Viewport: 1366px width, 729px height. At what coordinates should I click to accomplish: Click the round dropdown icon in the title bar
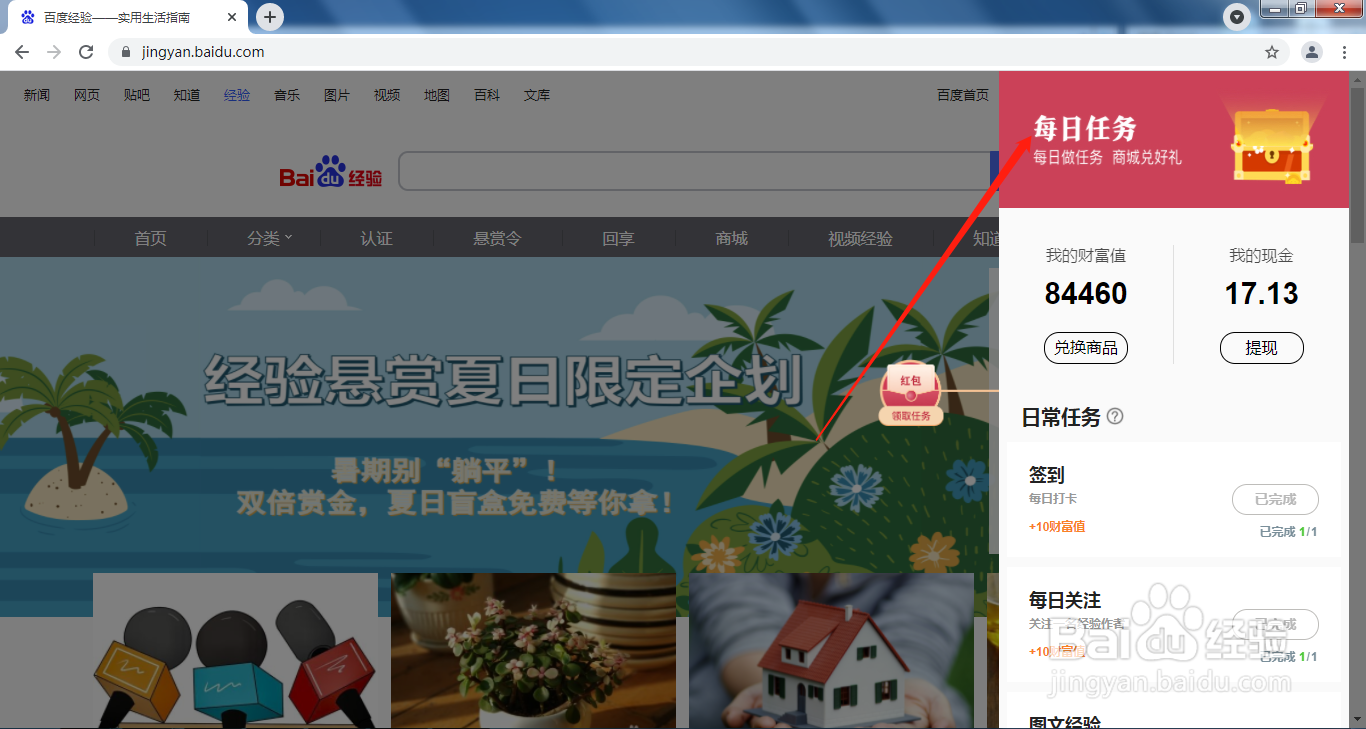[x=1238, y=17]
